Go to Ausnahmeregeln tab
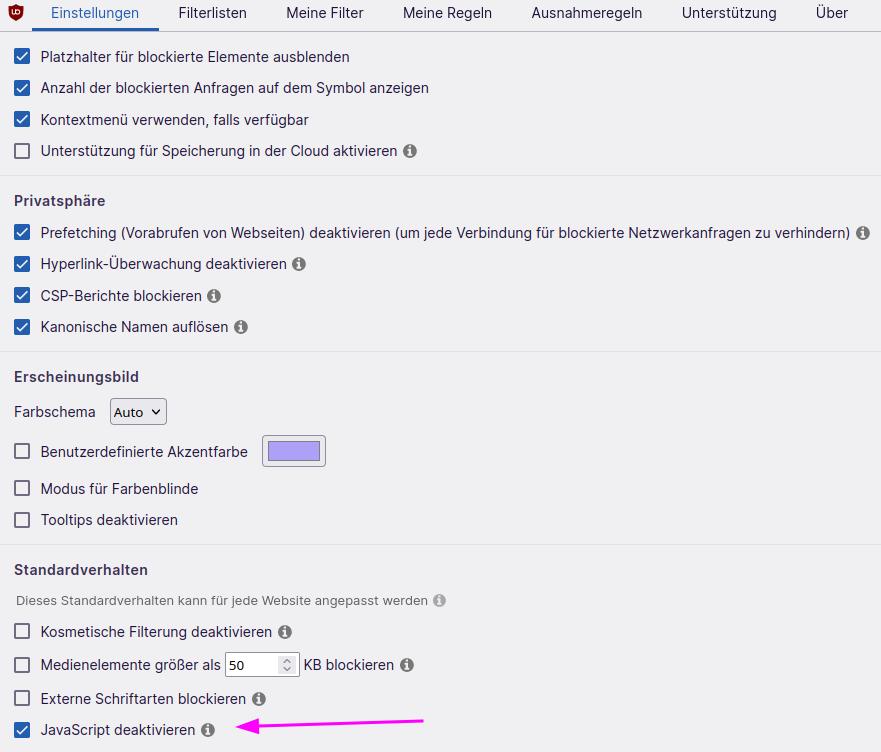The width and height of the screenshot is (881, 752). [587, 13]
